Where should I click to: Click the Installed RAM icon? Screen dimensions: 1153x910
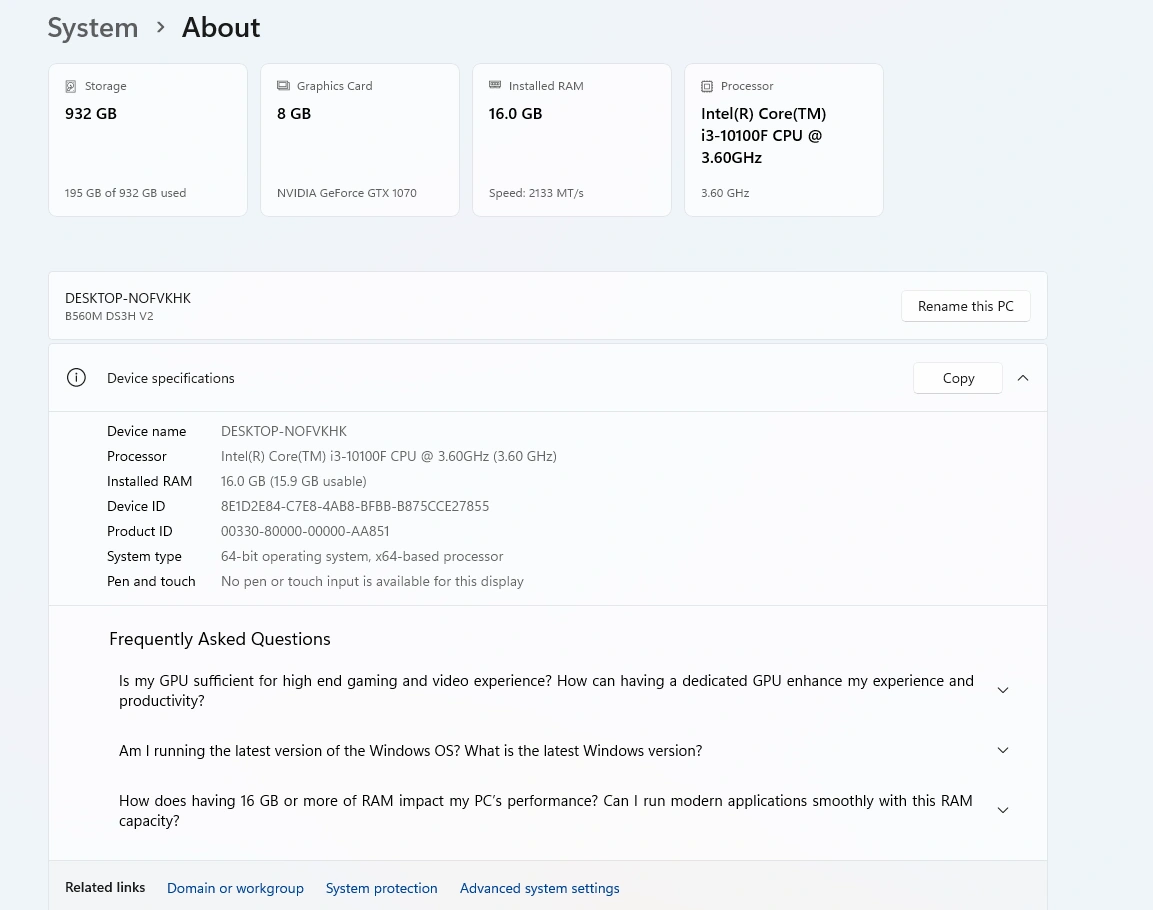pyautogui.click(x=495, y=86)
